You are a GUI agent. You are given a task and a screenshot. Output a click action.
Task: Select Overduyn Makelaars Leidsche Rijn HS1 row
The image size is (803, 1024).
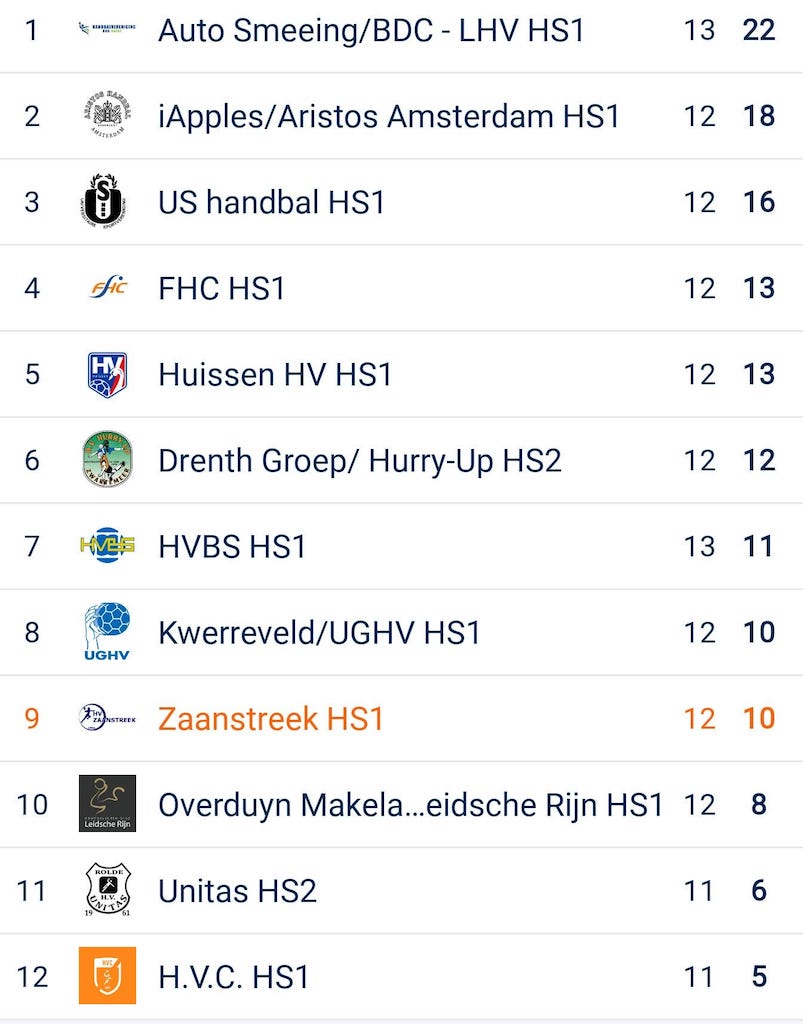pyautogui.click(x=410, y=804)
